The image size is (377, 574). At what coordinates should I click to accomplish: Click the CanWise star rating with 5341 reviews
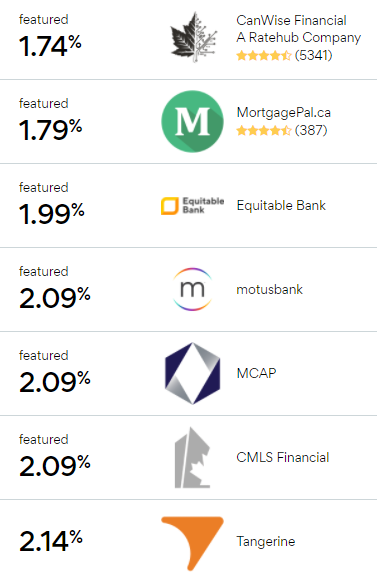(x=284, y=56)
